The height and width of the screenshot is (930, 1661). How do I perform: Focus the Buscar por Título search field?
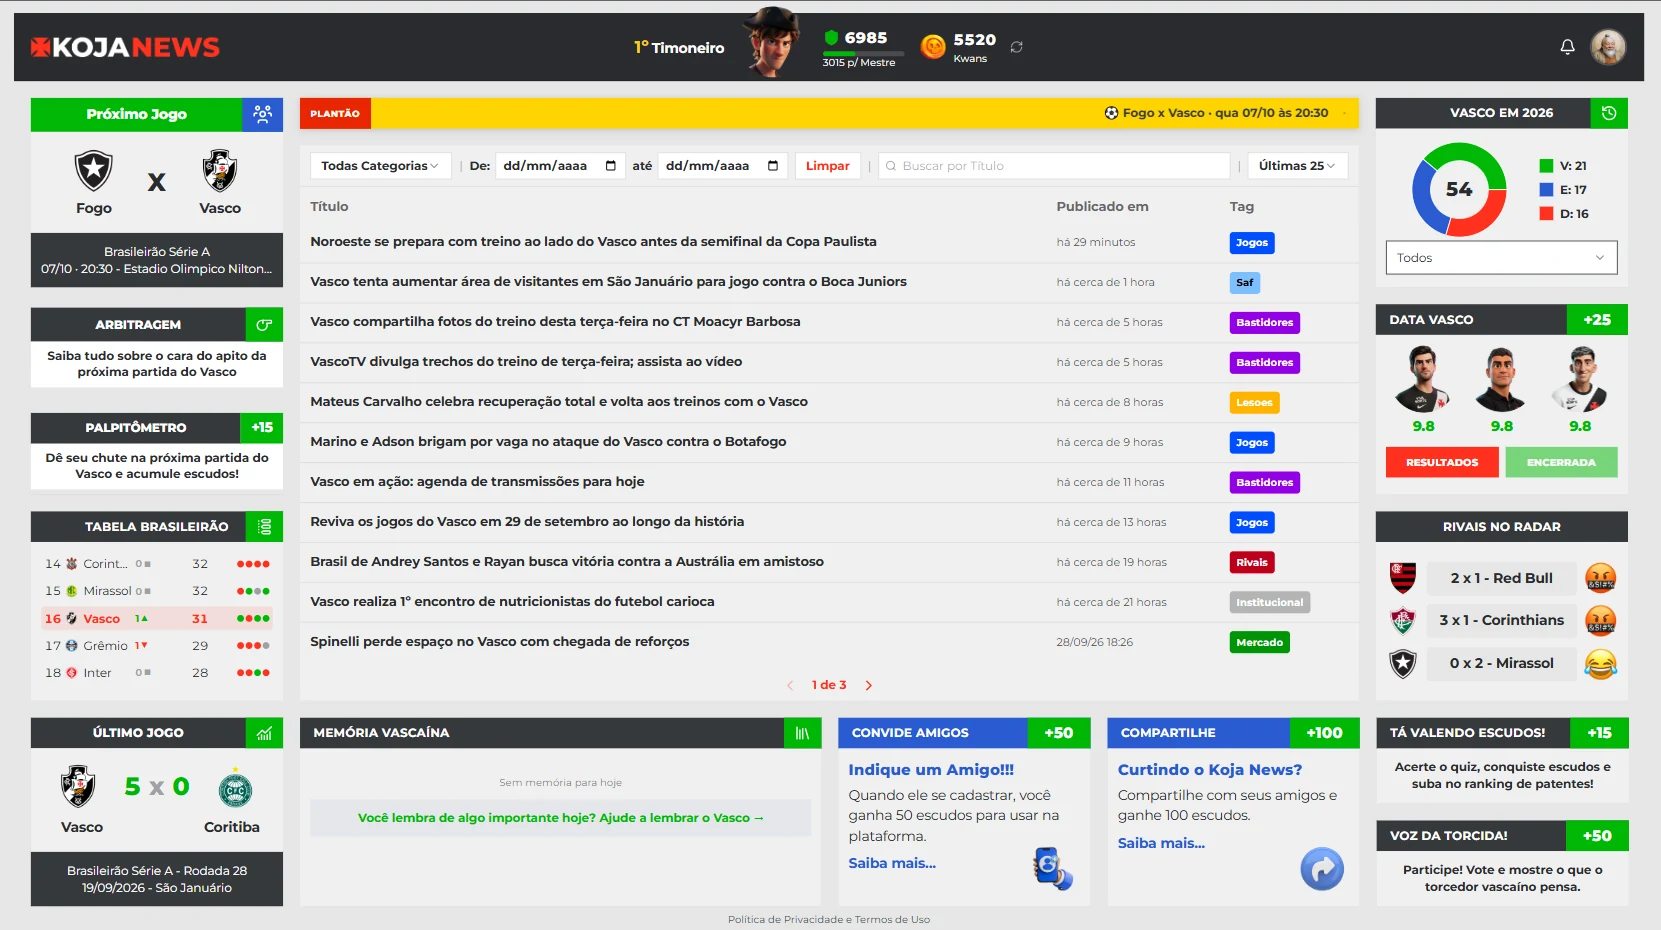pyautogui.click(x=1054, y=166)
